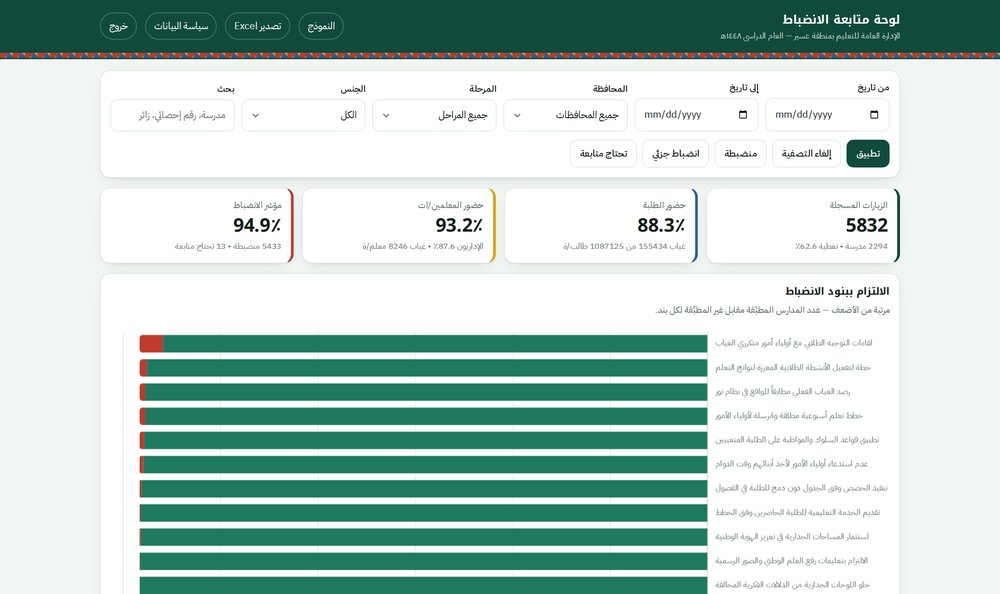Screen dimensions: 1000x594
Task: Click the لوحة متابعة الانضباط title
Action: [x=841, y=19]
